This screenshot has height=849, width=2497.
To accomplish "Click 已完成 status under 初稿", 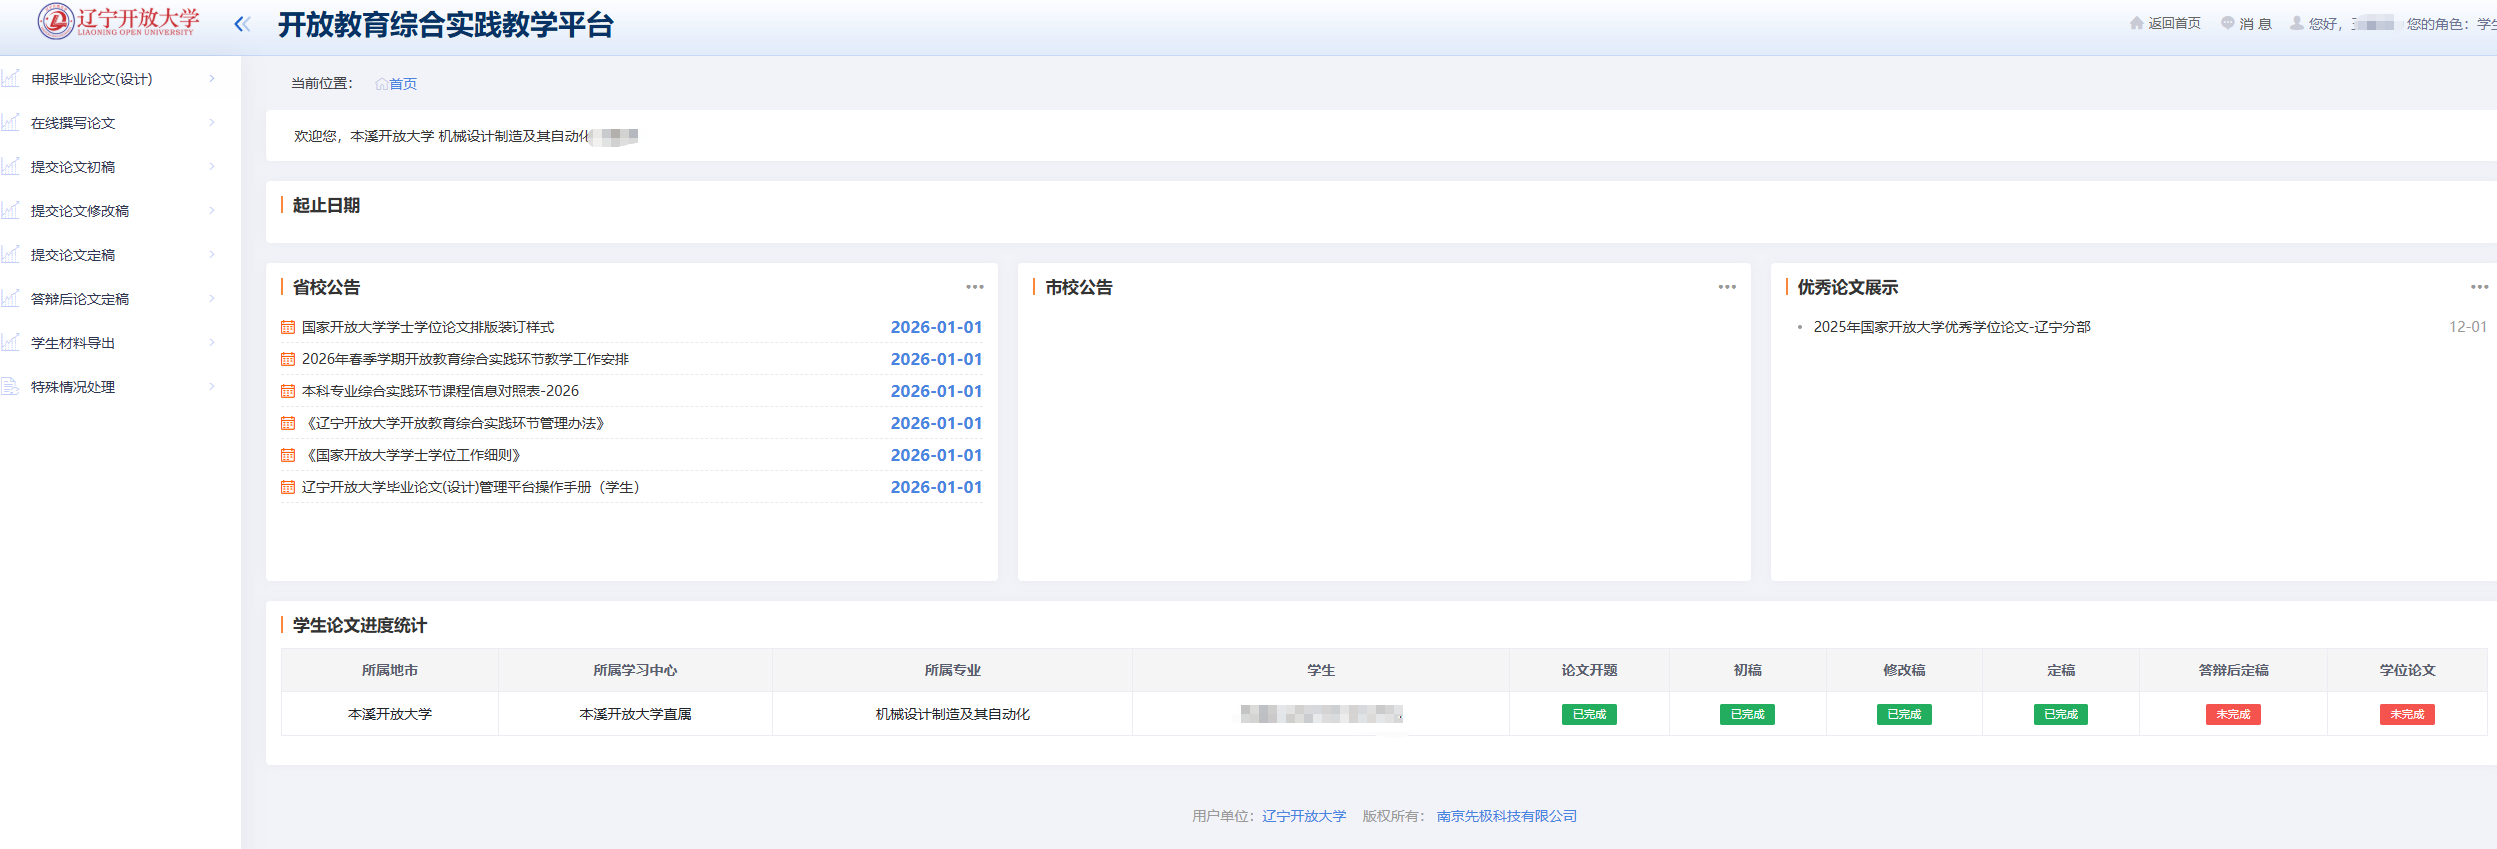I will [1747, 714].
